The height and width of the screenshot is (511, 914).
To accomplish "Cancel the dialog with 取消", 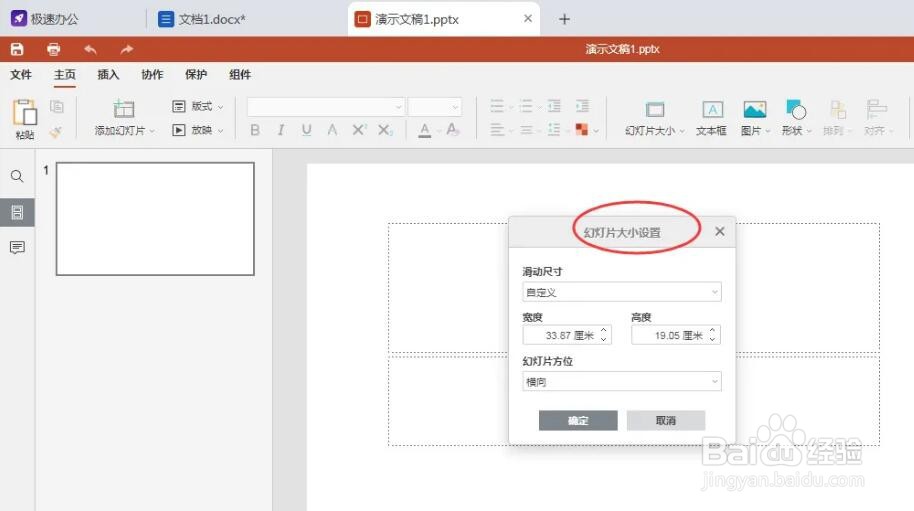I will tap(666, 420).
